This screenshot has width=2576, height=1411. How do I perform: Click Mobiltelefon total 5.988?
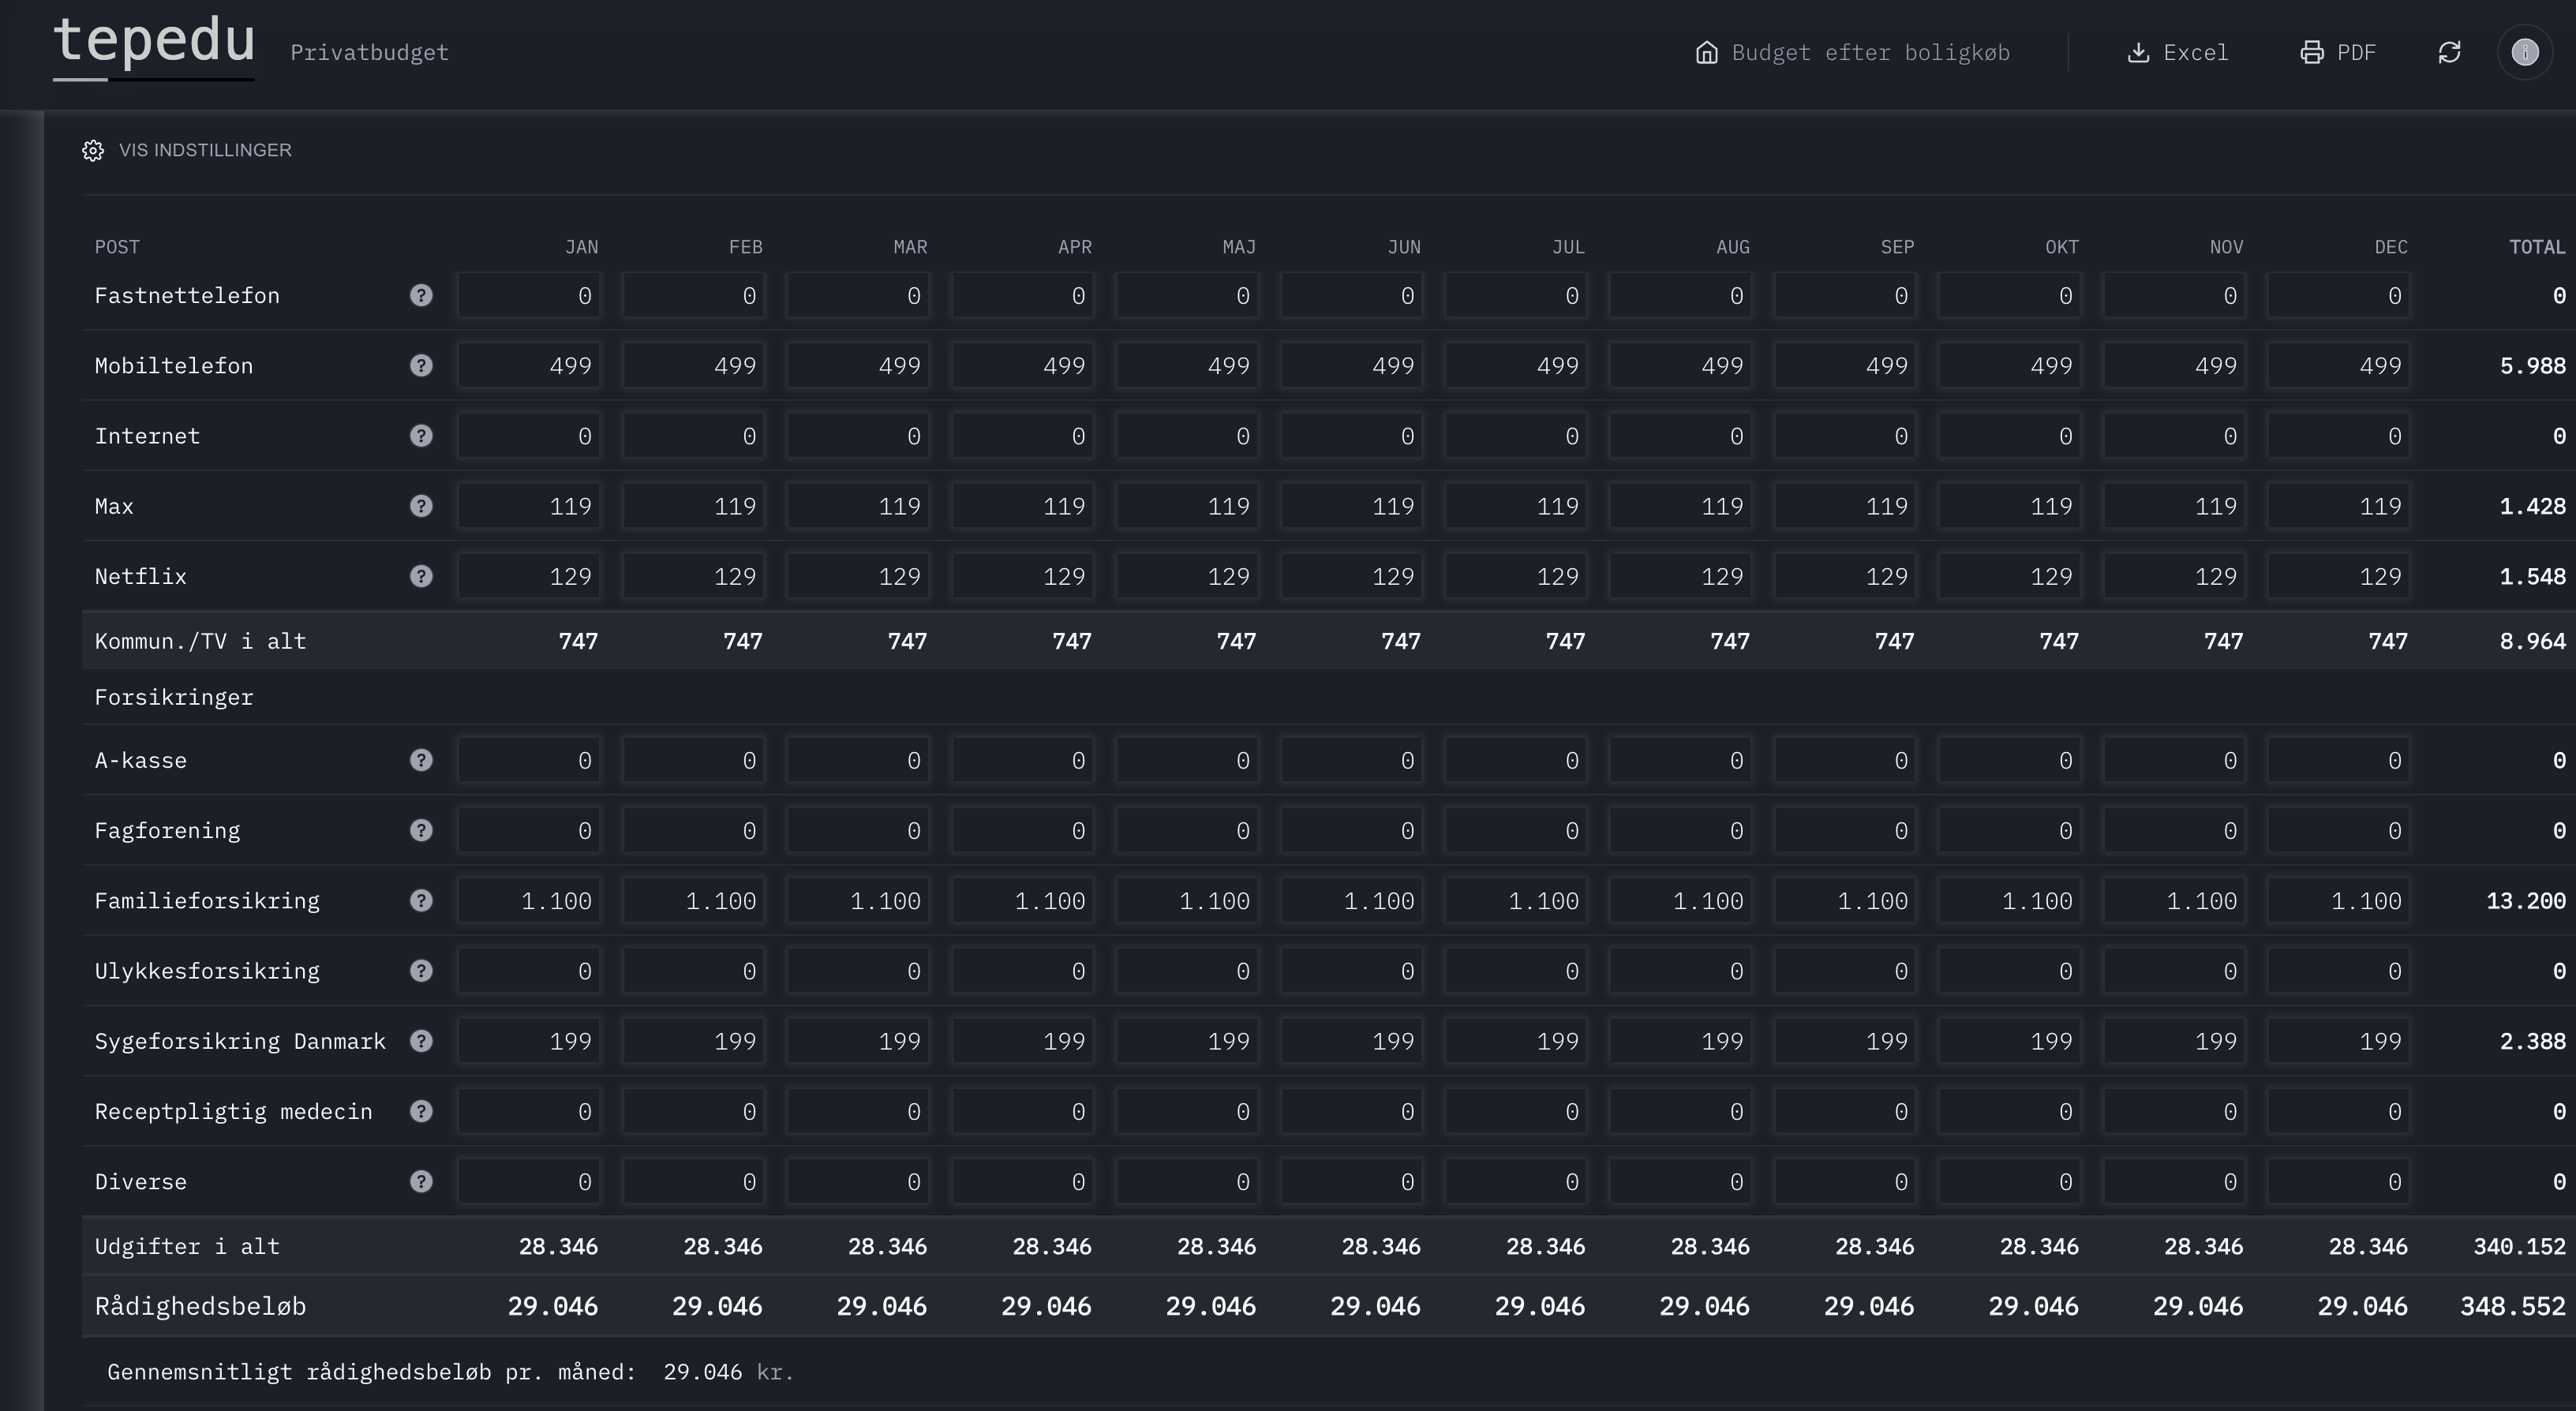click(x=2533, y=365)
